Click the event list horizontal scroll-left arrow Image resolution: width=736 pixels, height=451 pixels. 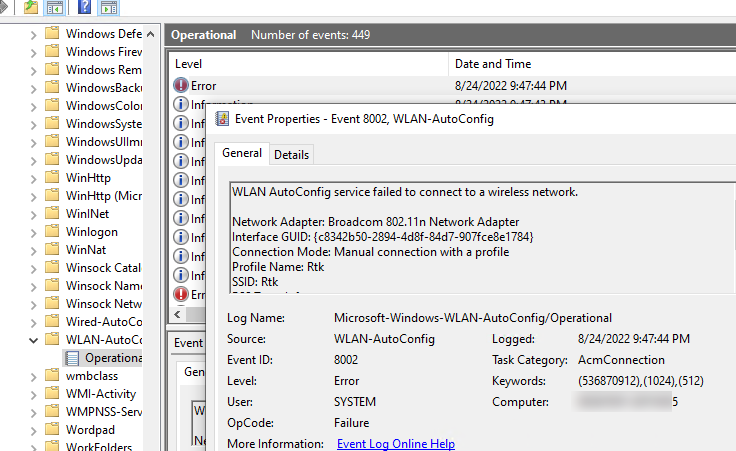pos(177,314)
